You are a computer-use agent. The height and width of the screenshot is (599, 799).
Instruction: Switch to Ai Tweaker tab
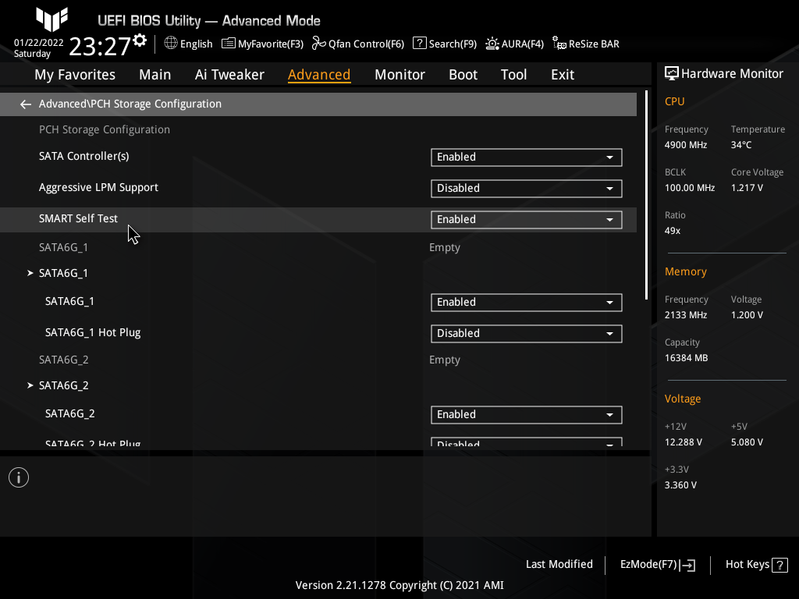click(x=229, y=75)
